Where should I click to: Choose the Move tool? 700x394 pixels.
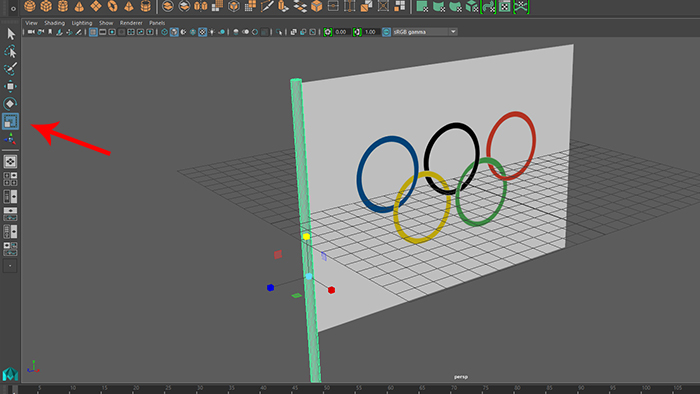tap(10, 86)
